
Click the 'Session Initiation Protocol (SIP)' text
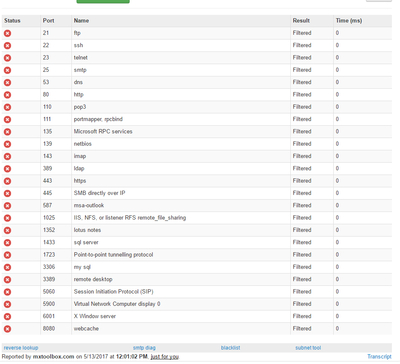tap(114, 292)
